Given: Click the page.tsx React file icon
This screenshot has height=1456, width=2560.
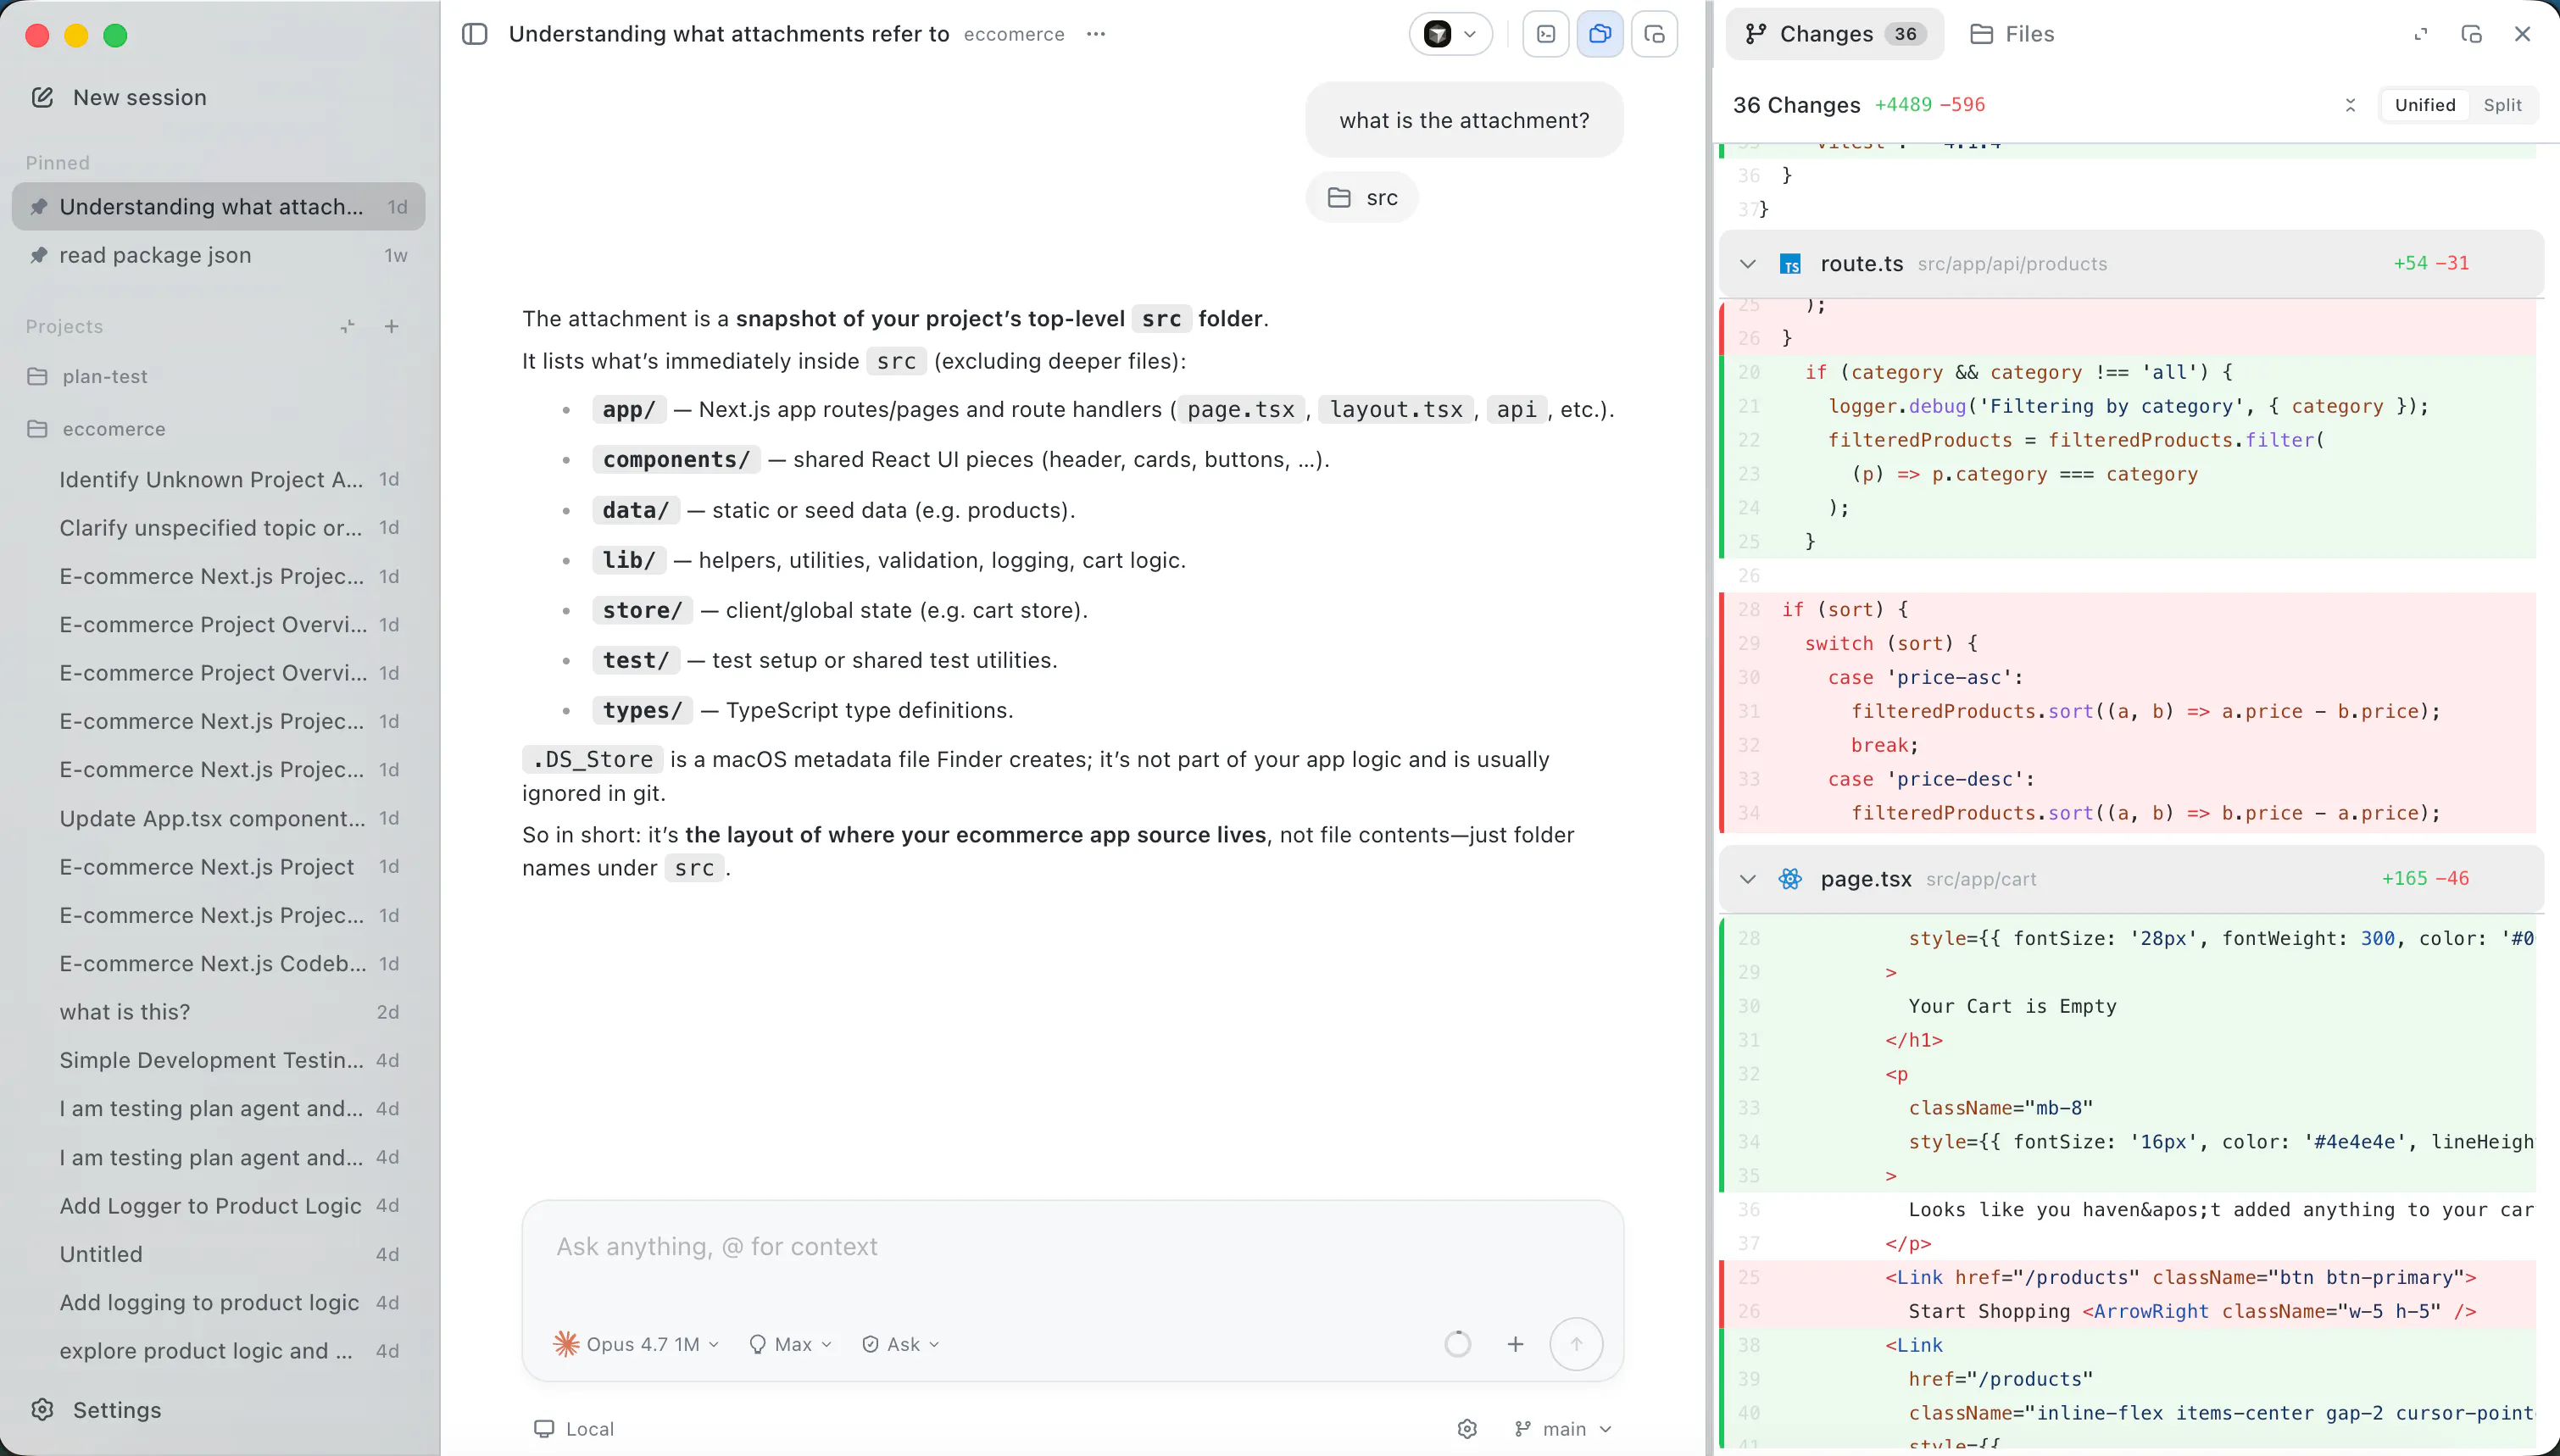Looking at the screenshot, I should [x=1790, y=879].
